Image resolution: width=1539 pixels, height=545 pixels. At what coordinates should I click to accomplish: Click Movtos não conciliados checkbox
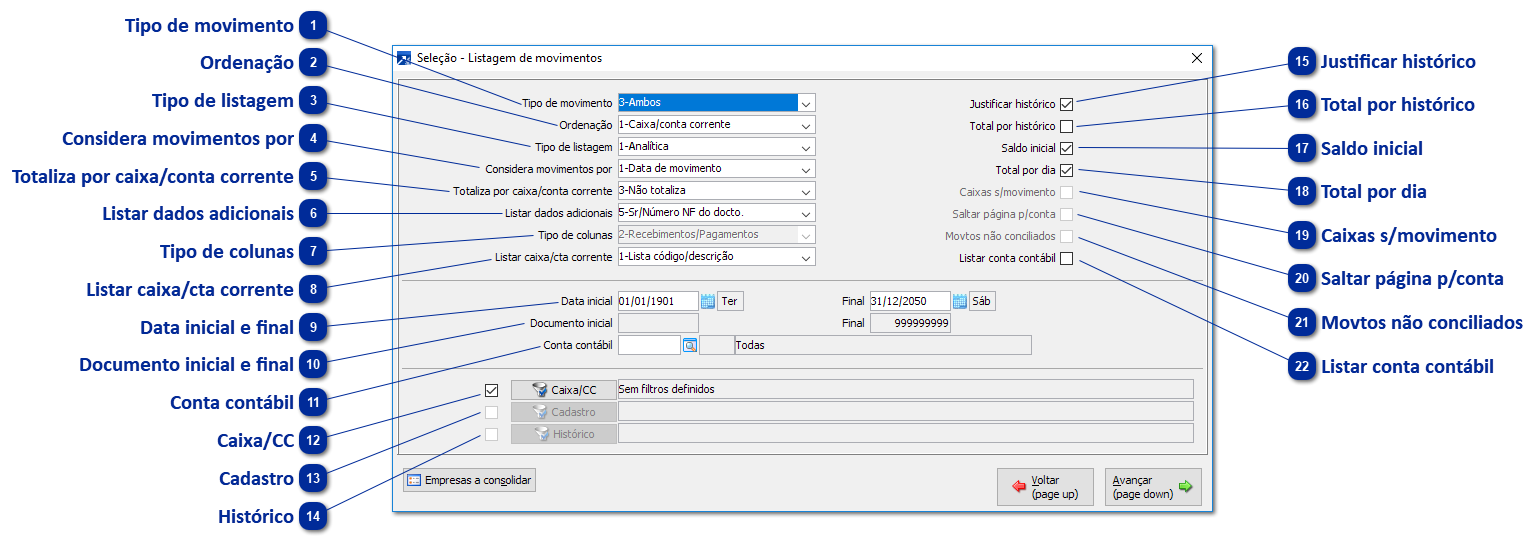coord(1066,237)
